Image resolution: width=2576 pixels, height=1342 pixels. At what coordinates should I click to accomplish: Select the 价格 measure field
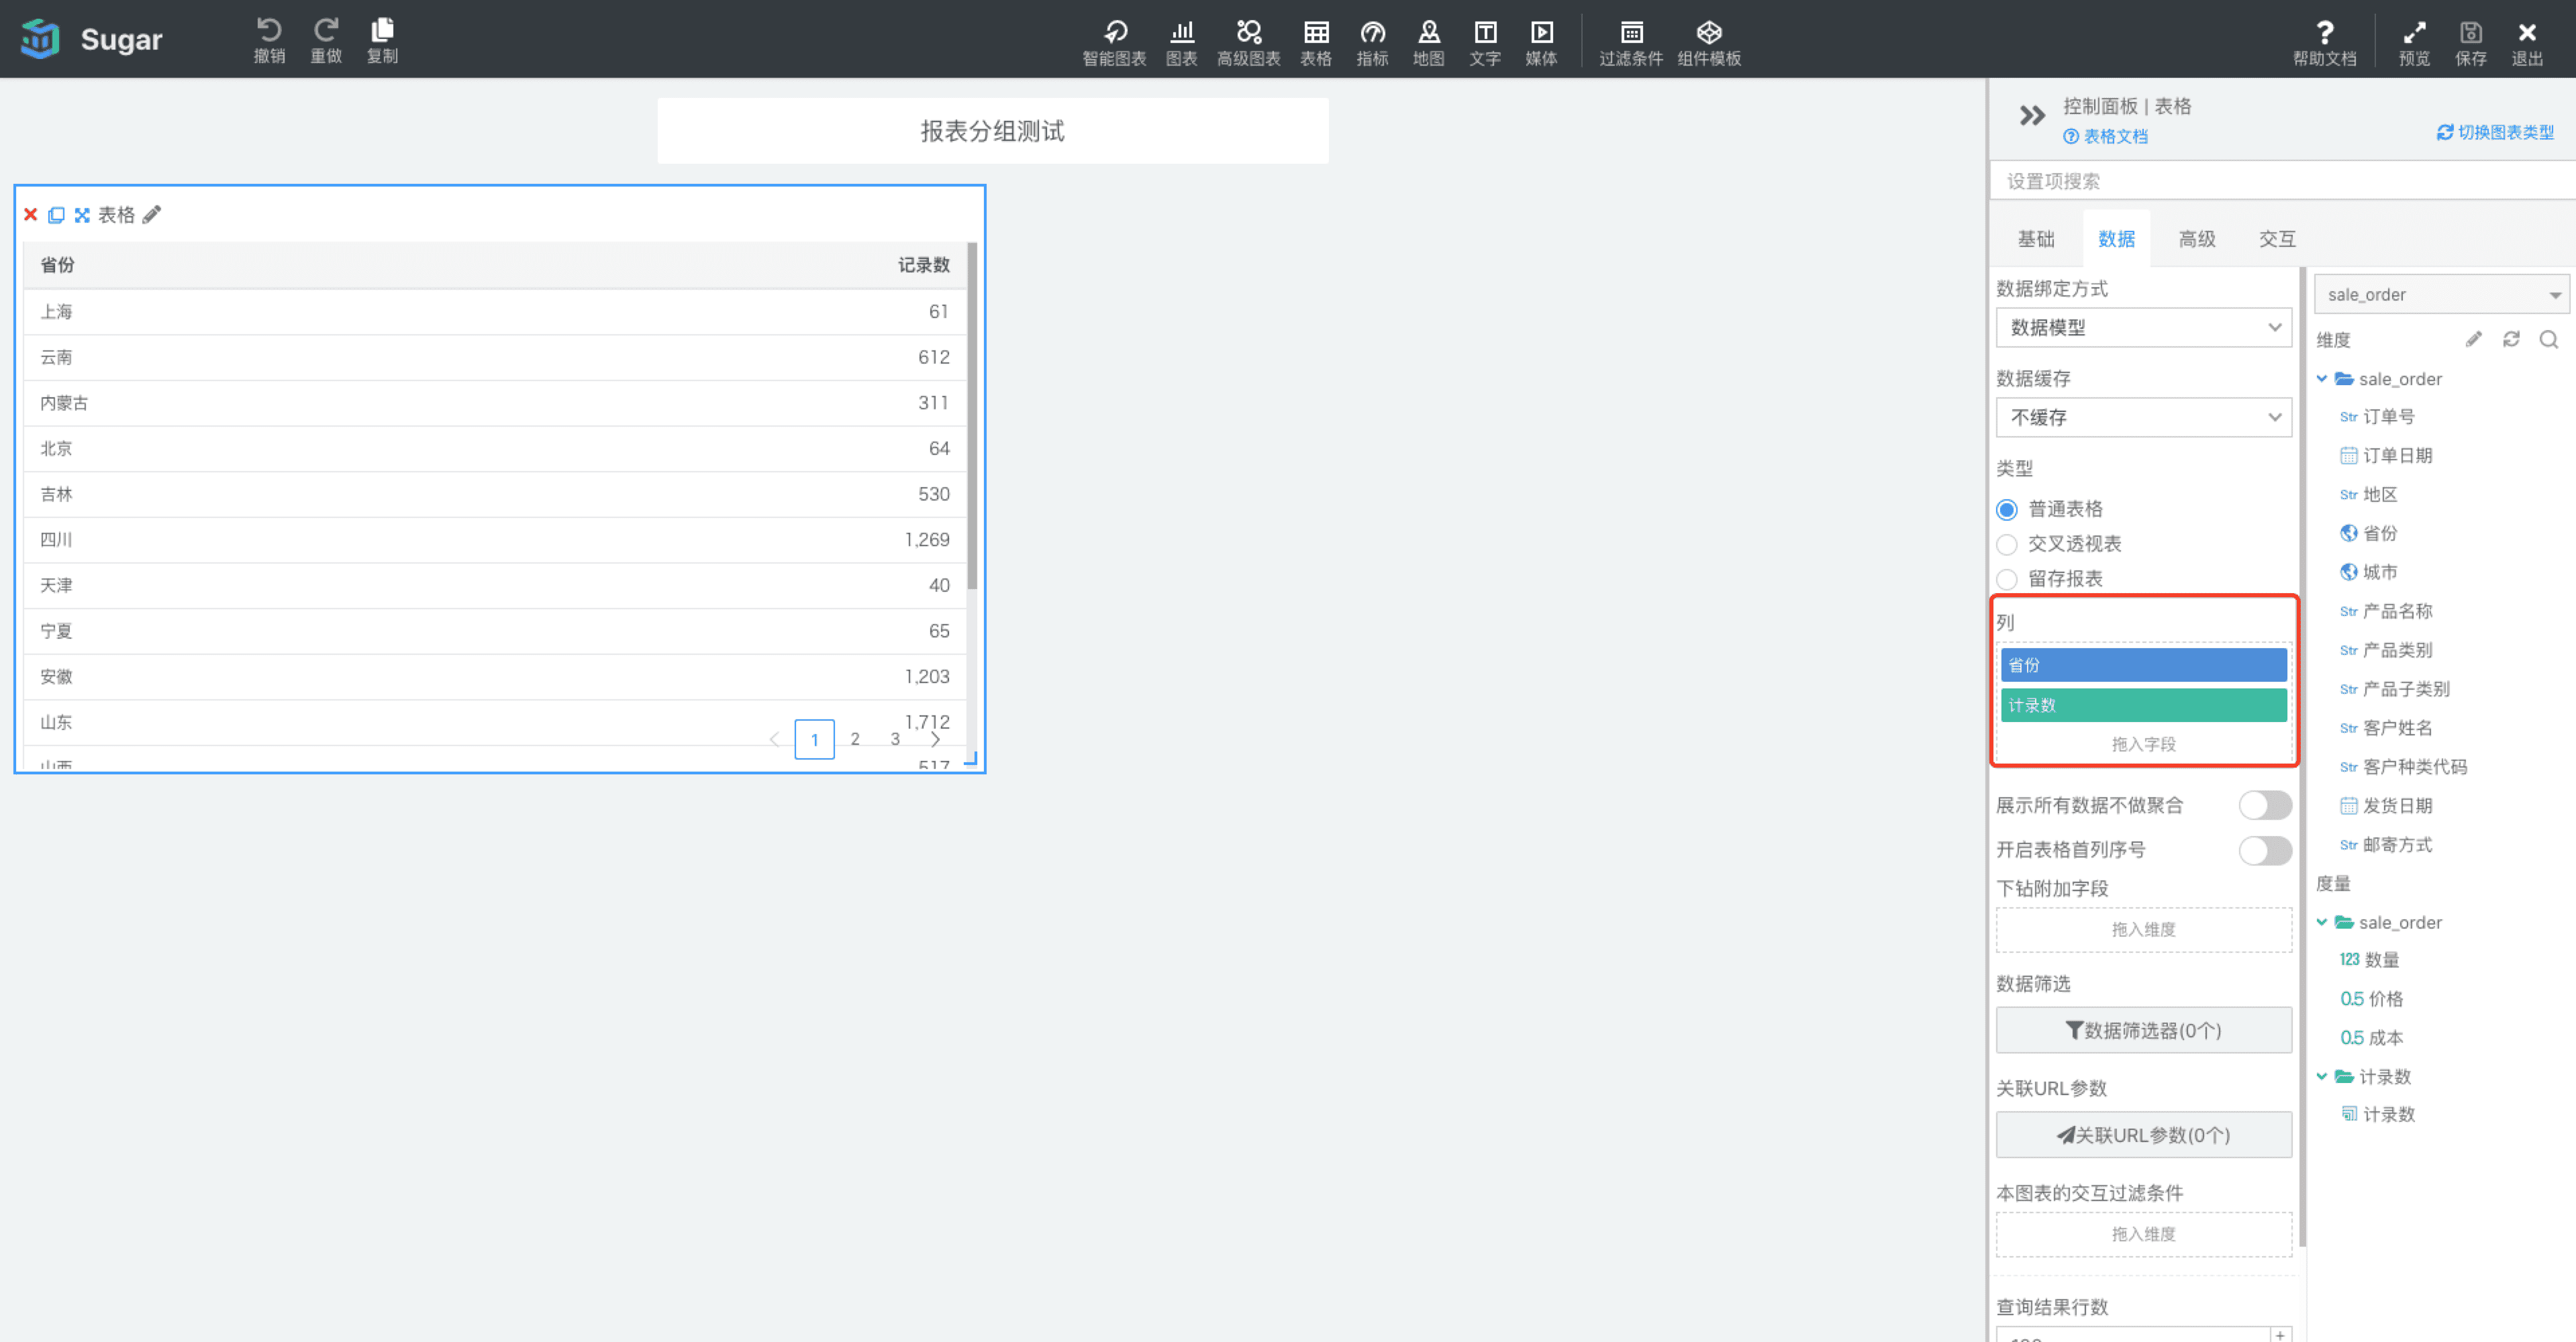point(2371,999)
